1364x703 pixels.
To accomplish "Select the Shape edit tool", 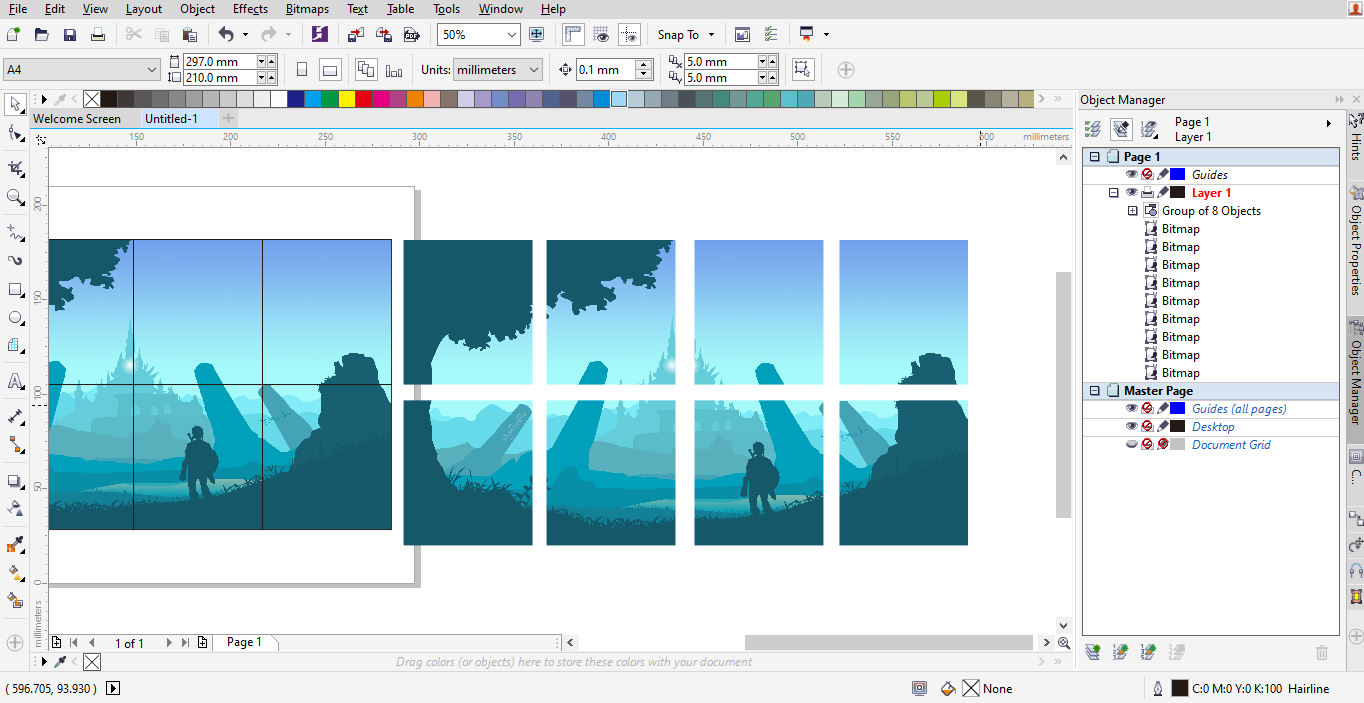I will tap(15, 133).
